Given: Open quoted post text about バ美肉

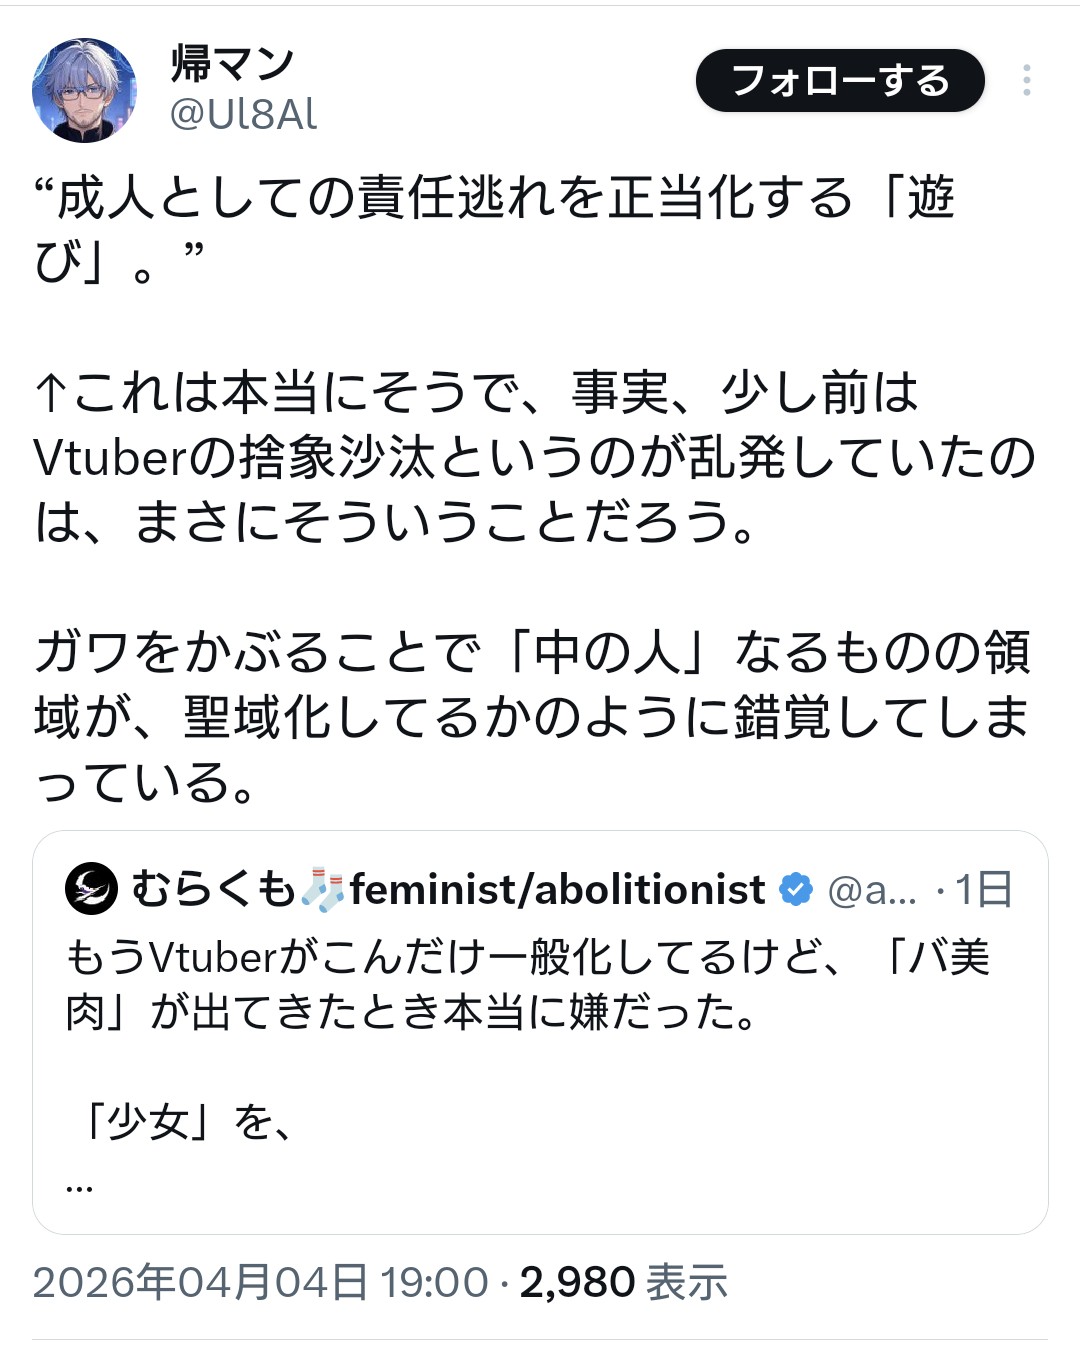Looking at the screenshot, I should pos(528,984).
